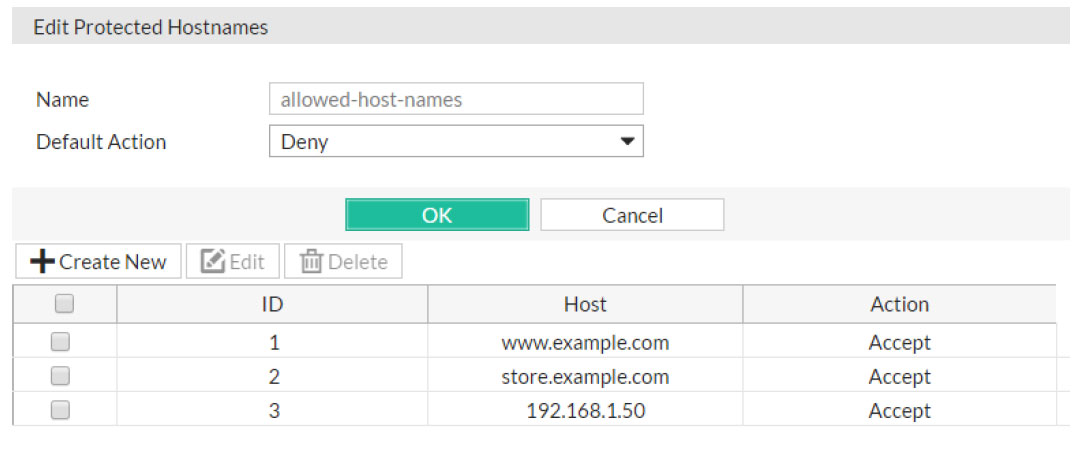
Task: Click the Accept action for www.example.com
Action: (899, 343)
